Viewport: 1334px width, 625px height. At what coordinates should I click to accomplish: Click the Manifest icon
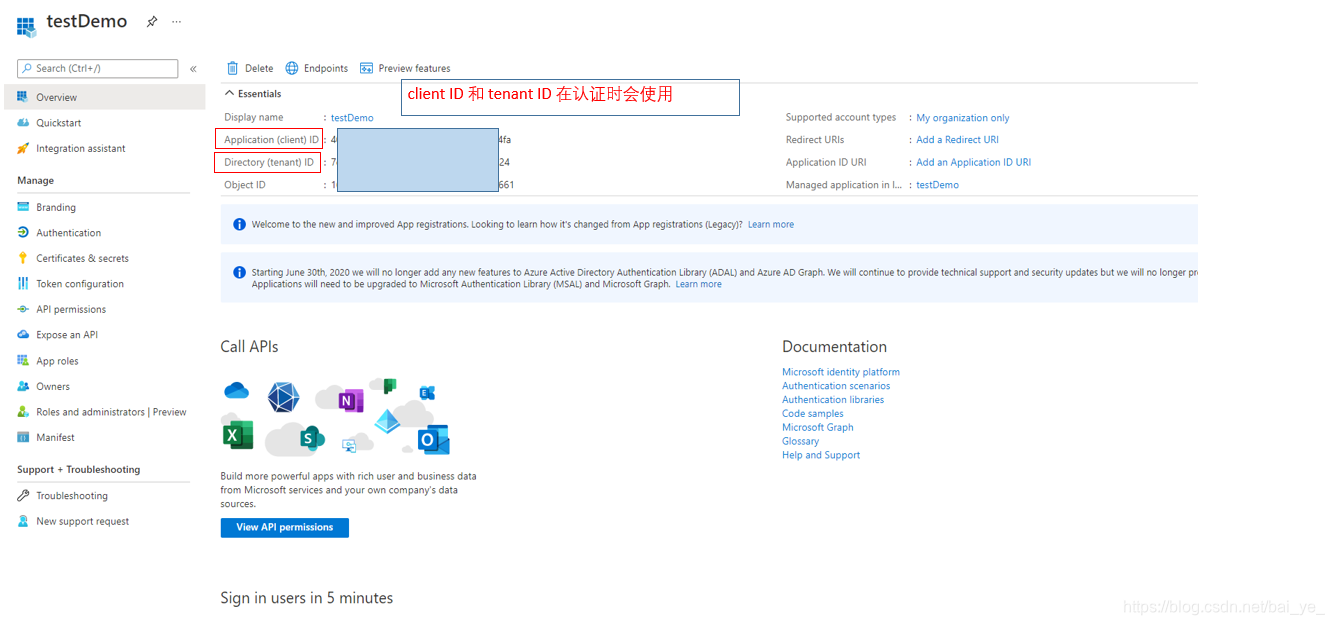23,437
